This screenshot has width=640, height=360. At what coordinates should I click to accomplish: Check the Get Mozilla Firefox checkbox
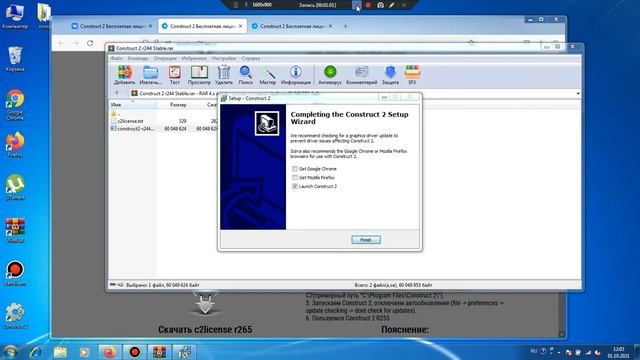pyautogui.click(x=295, y=178)
